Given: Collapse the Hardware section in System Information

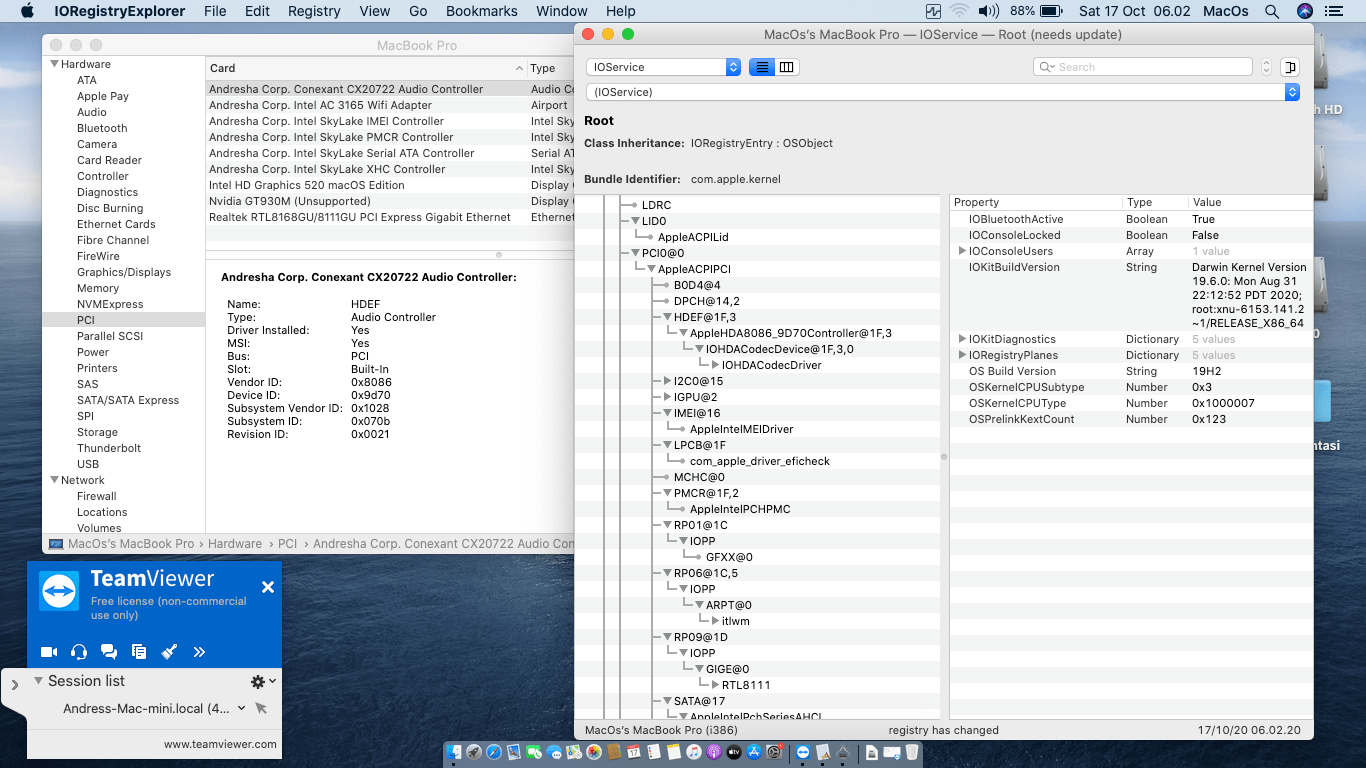Looking at the screenshot, I should coord(54,64).
